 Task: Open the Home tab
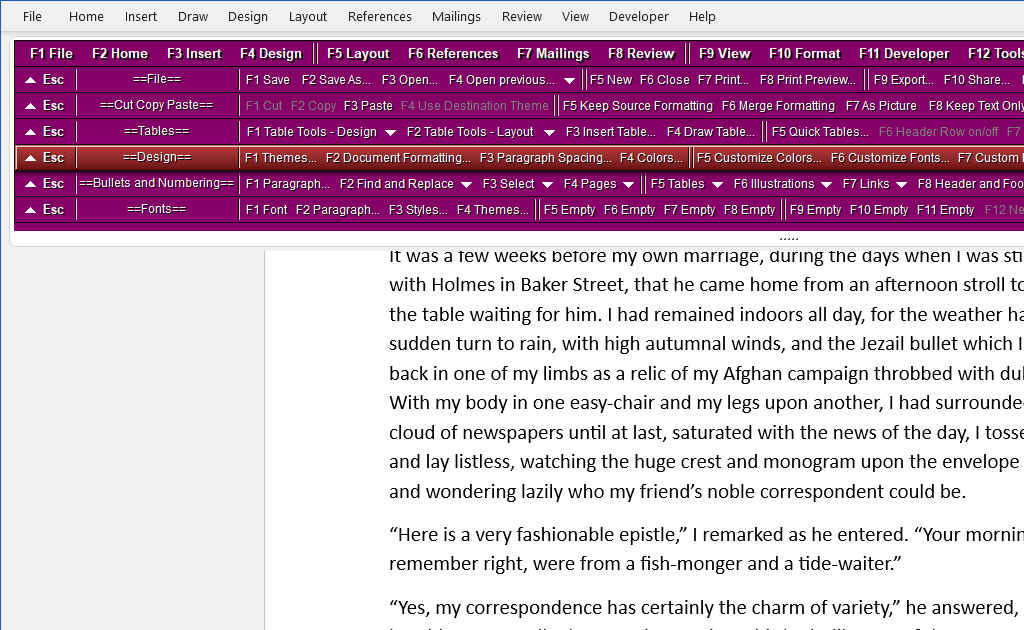86,16
